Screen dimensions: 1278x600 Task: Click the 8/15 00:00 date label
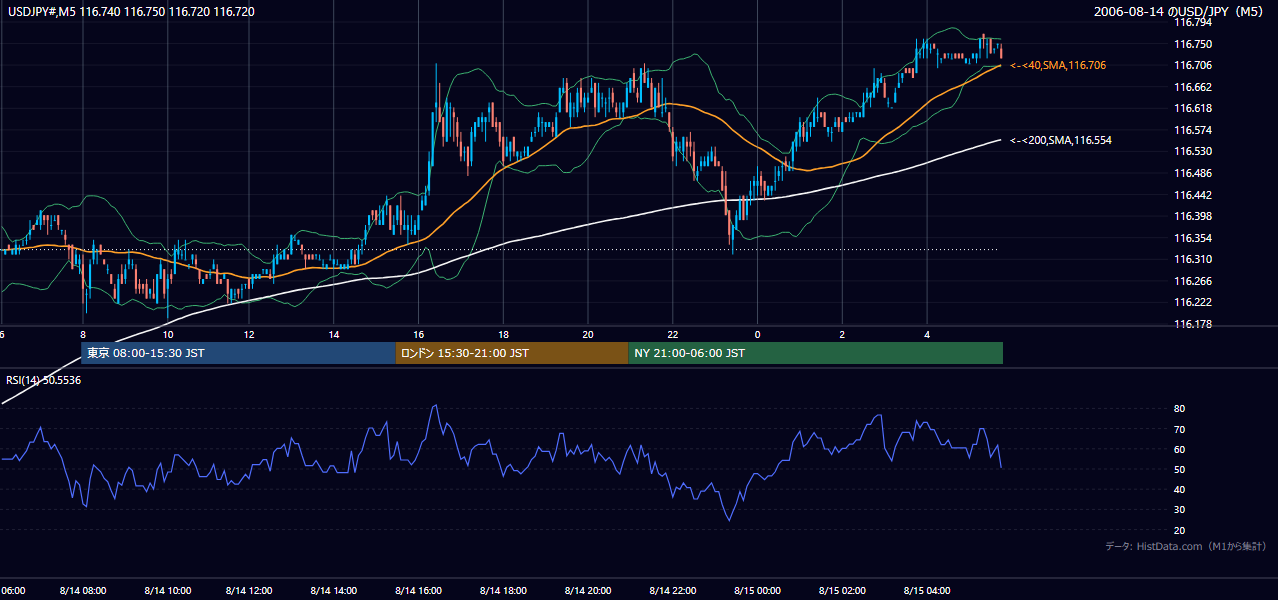pos(757,591)
